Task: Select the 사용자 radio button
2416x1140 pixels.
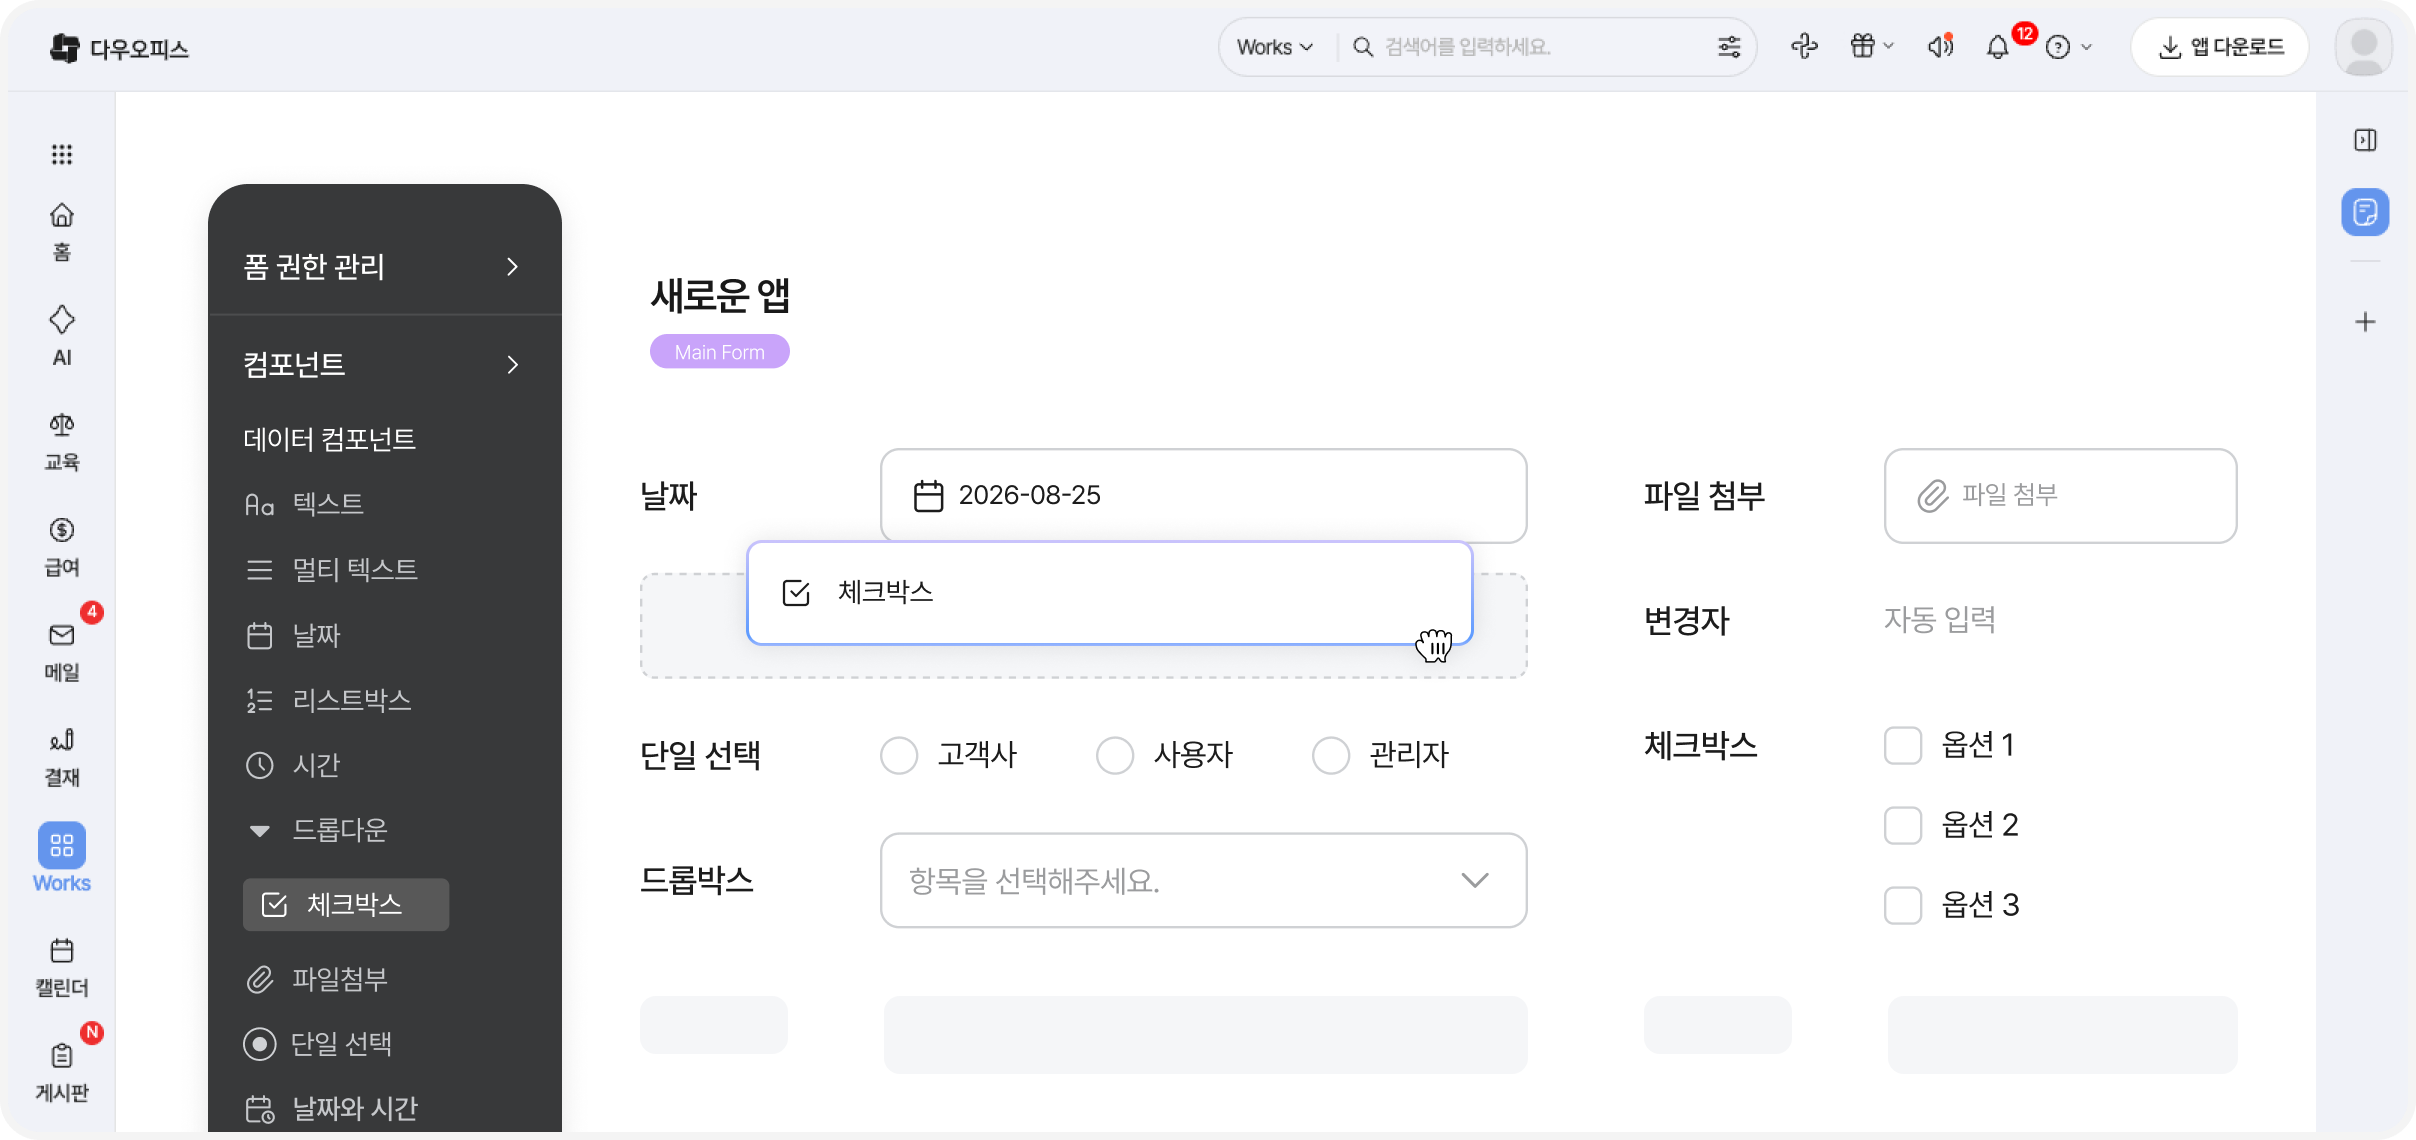Action: (1115, 755)
